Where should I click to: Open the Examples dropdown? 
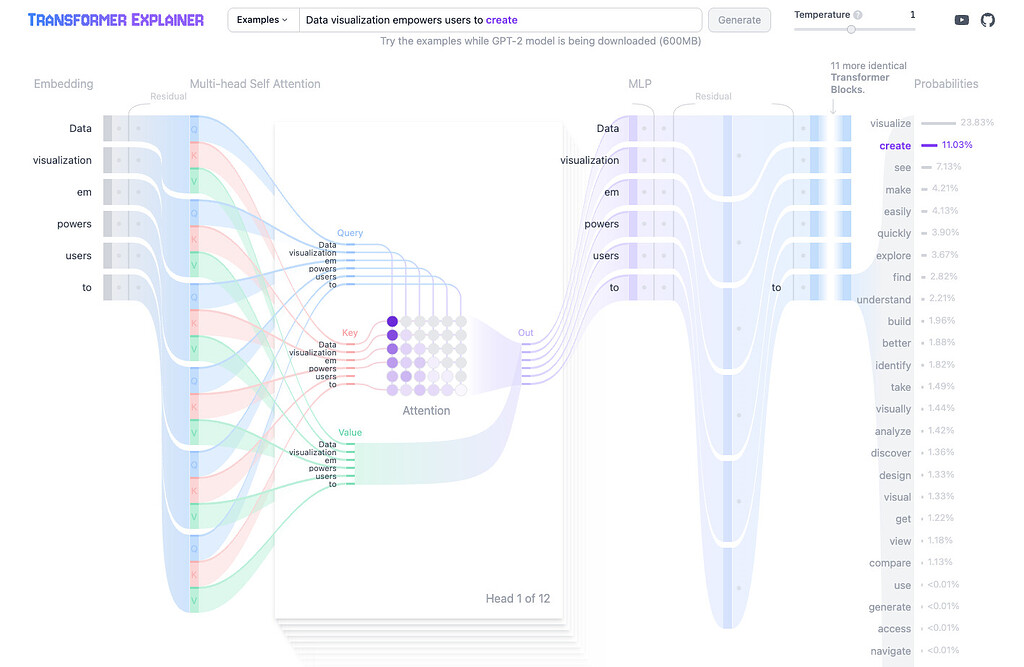pyautogui.click(x=263, y=20)
